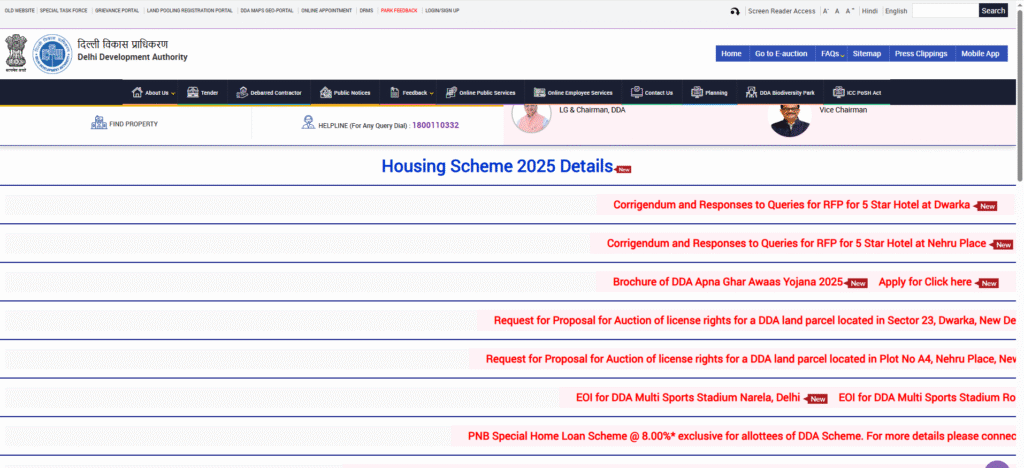Image resolution: width=1024 pixels, height=468 pixels.
Task: Click the Online Employee Services icon
Action: click(x=539, y=93)
